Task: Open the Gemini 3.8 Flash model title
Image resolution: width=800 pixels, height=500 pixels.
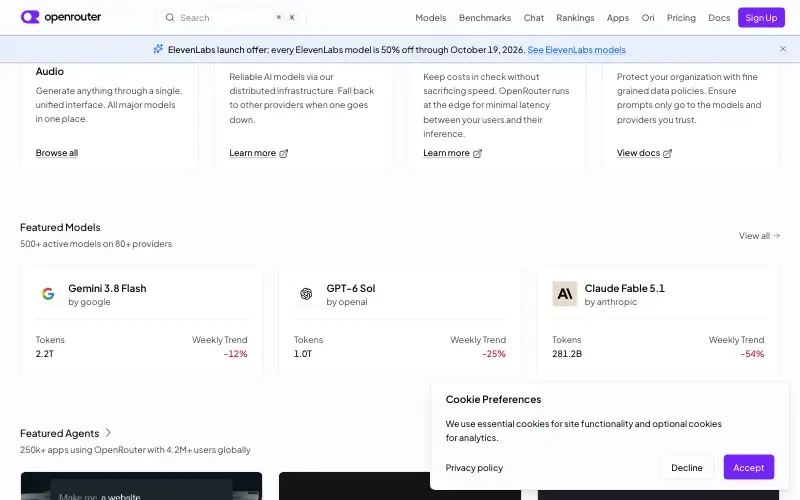Action: point(107,288)
